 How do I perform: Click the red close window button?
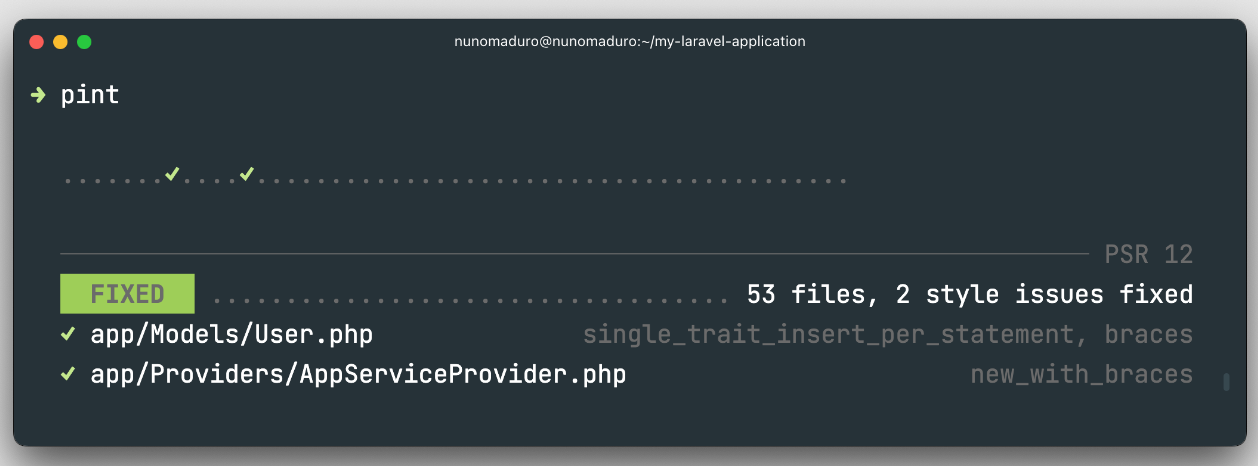37,42
